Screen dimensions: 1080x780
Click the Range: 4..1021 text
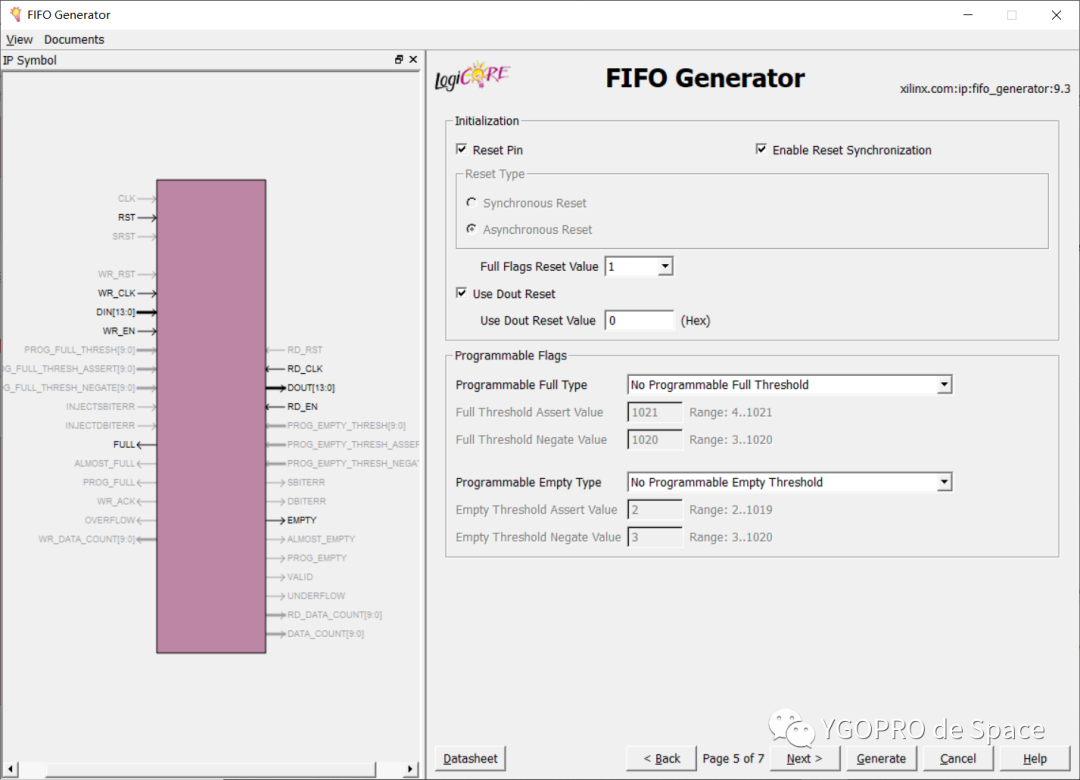pyautogui.click(x=731, y=412)
